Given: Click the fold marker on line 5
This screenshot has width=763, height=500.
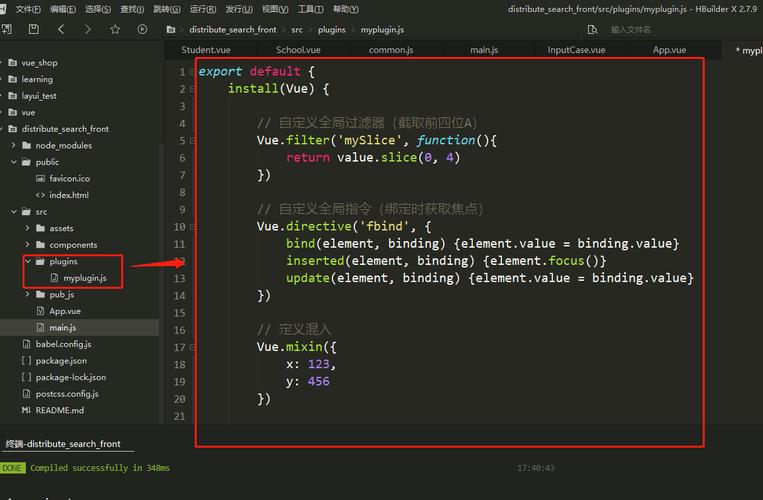Looking at the screenshot, I should click(193, 141).
